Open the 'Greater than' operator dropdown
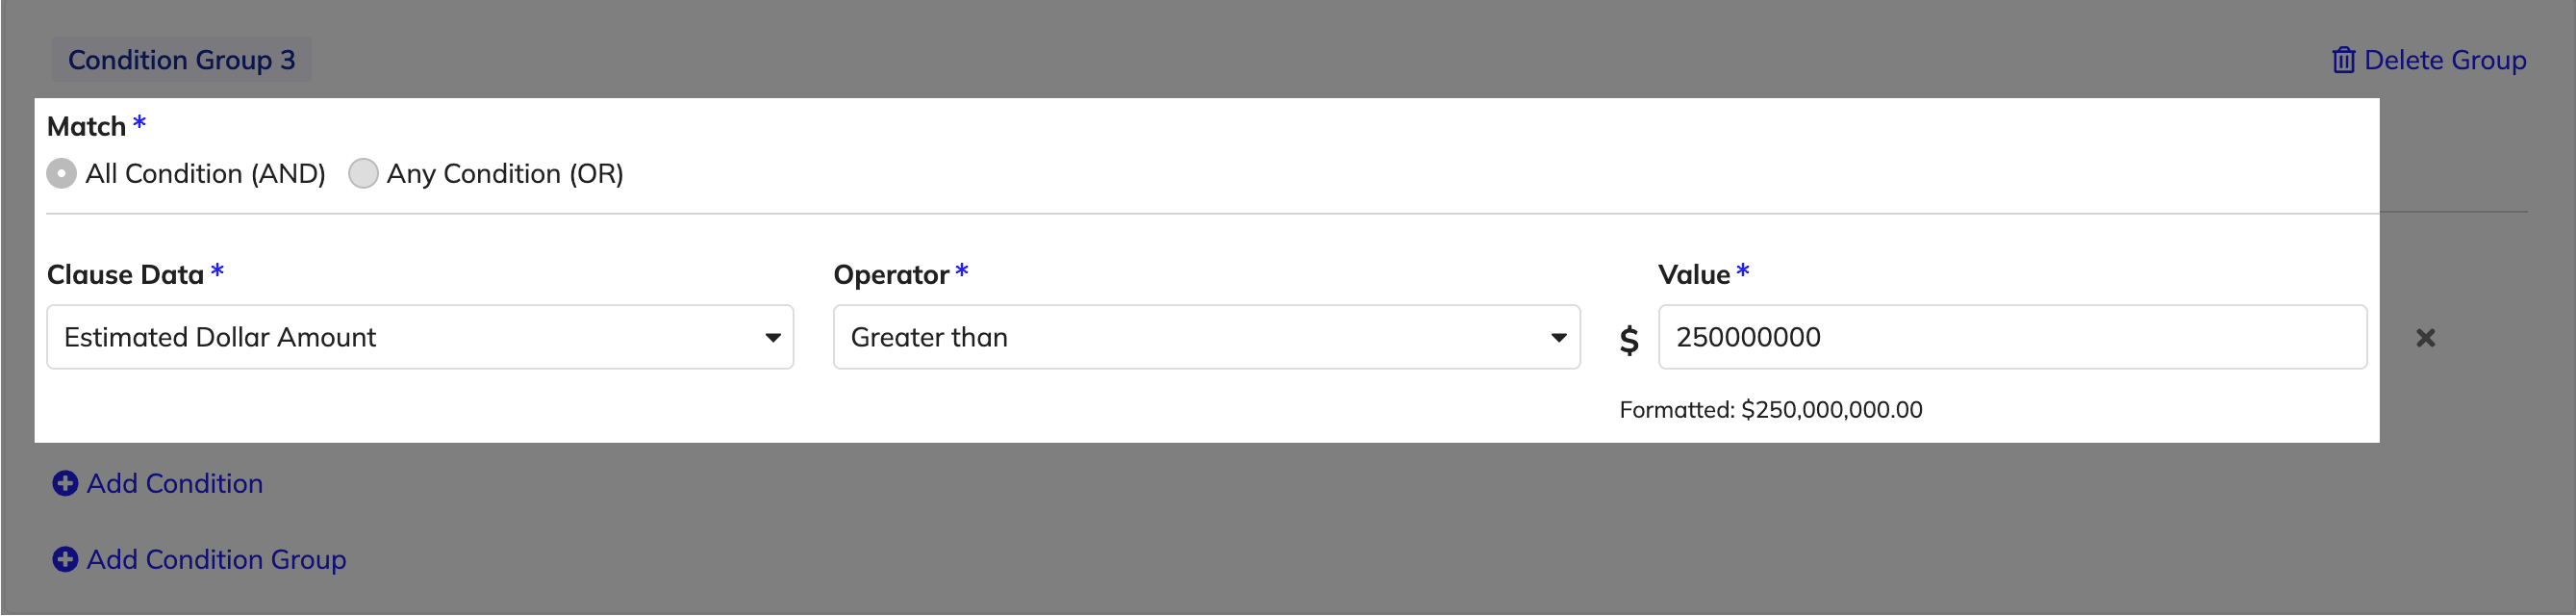2576x616 pixels. point(1206,337)
